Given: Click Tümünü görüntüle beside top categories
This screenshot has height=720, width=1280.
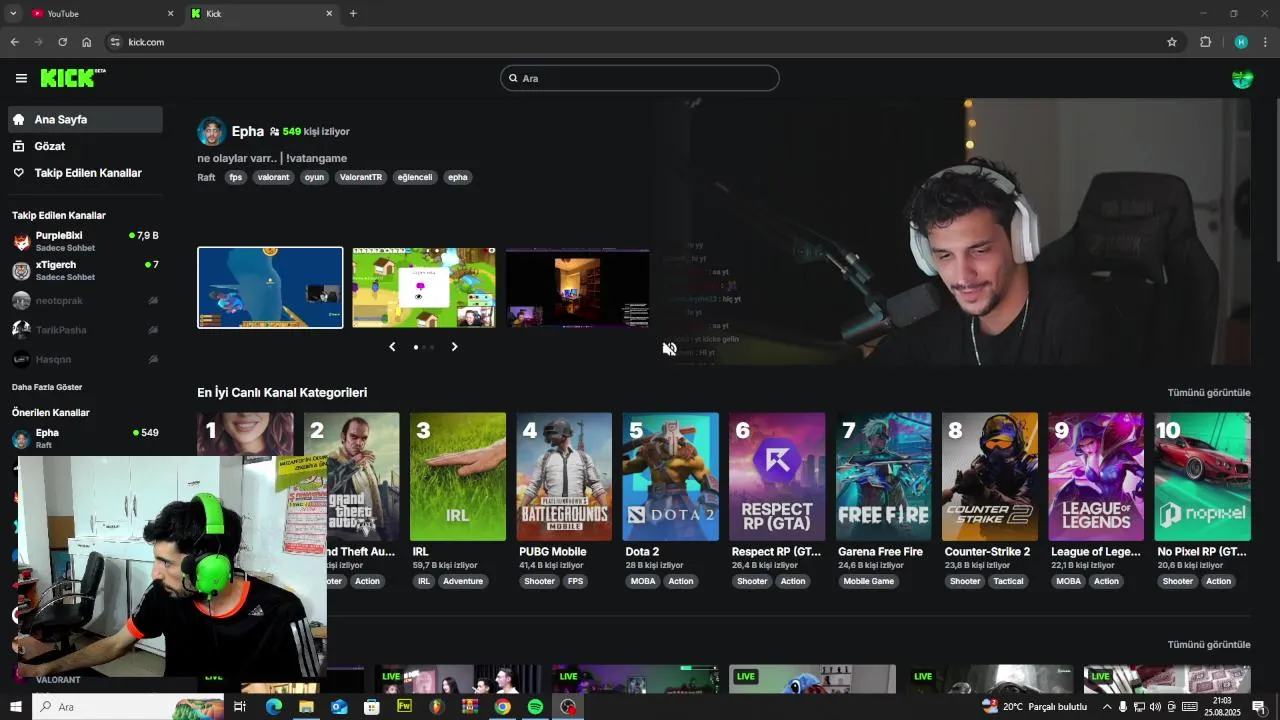Looking at the screenshot, I should pos(1209,392).
